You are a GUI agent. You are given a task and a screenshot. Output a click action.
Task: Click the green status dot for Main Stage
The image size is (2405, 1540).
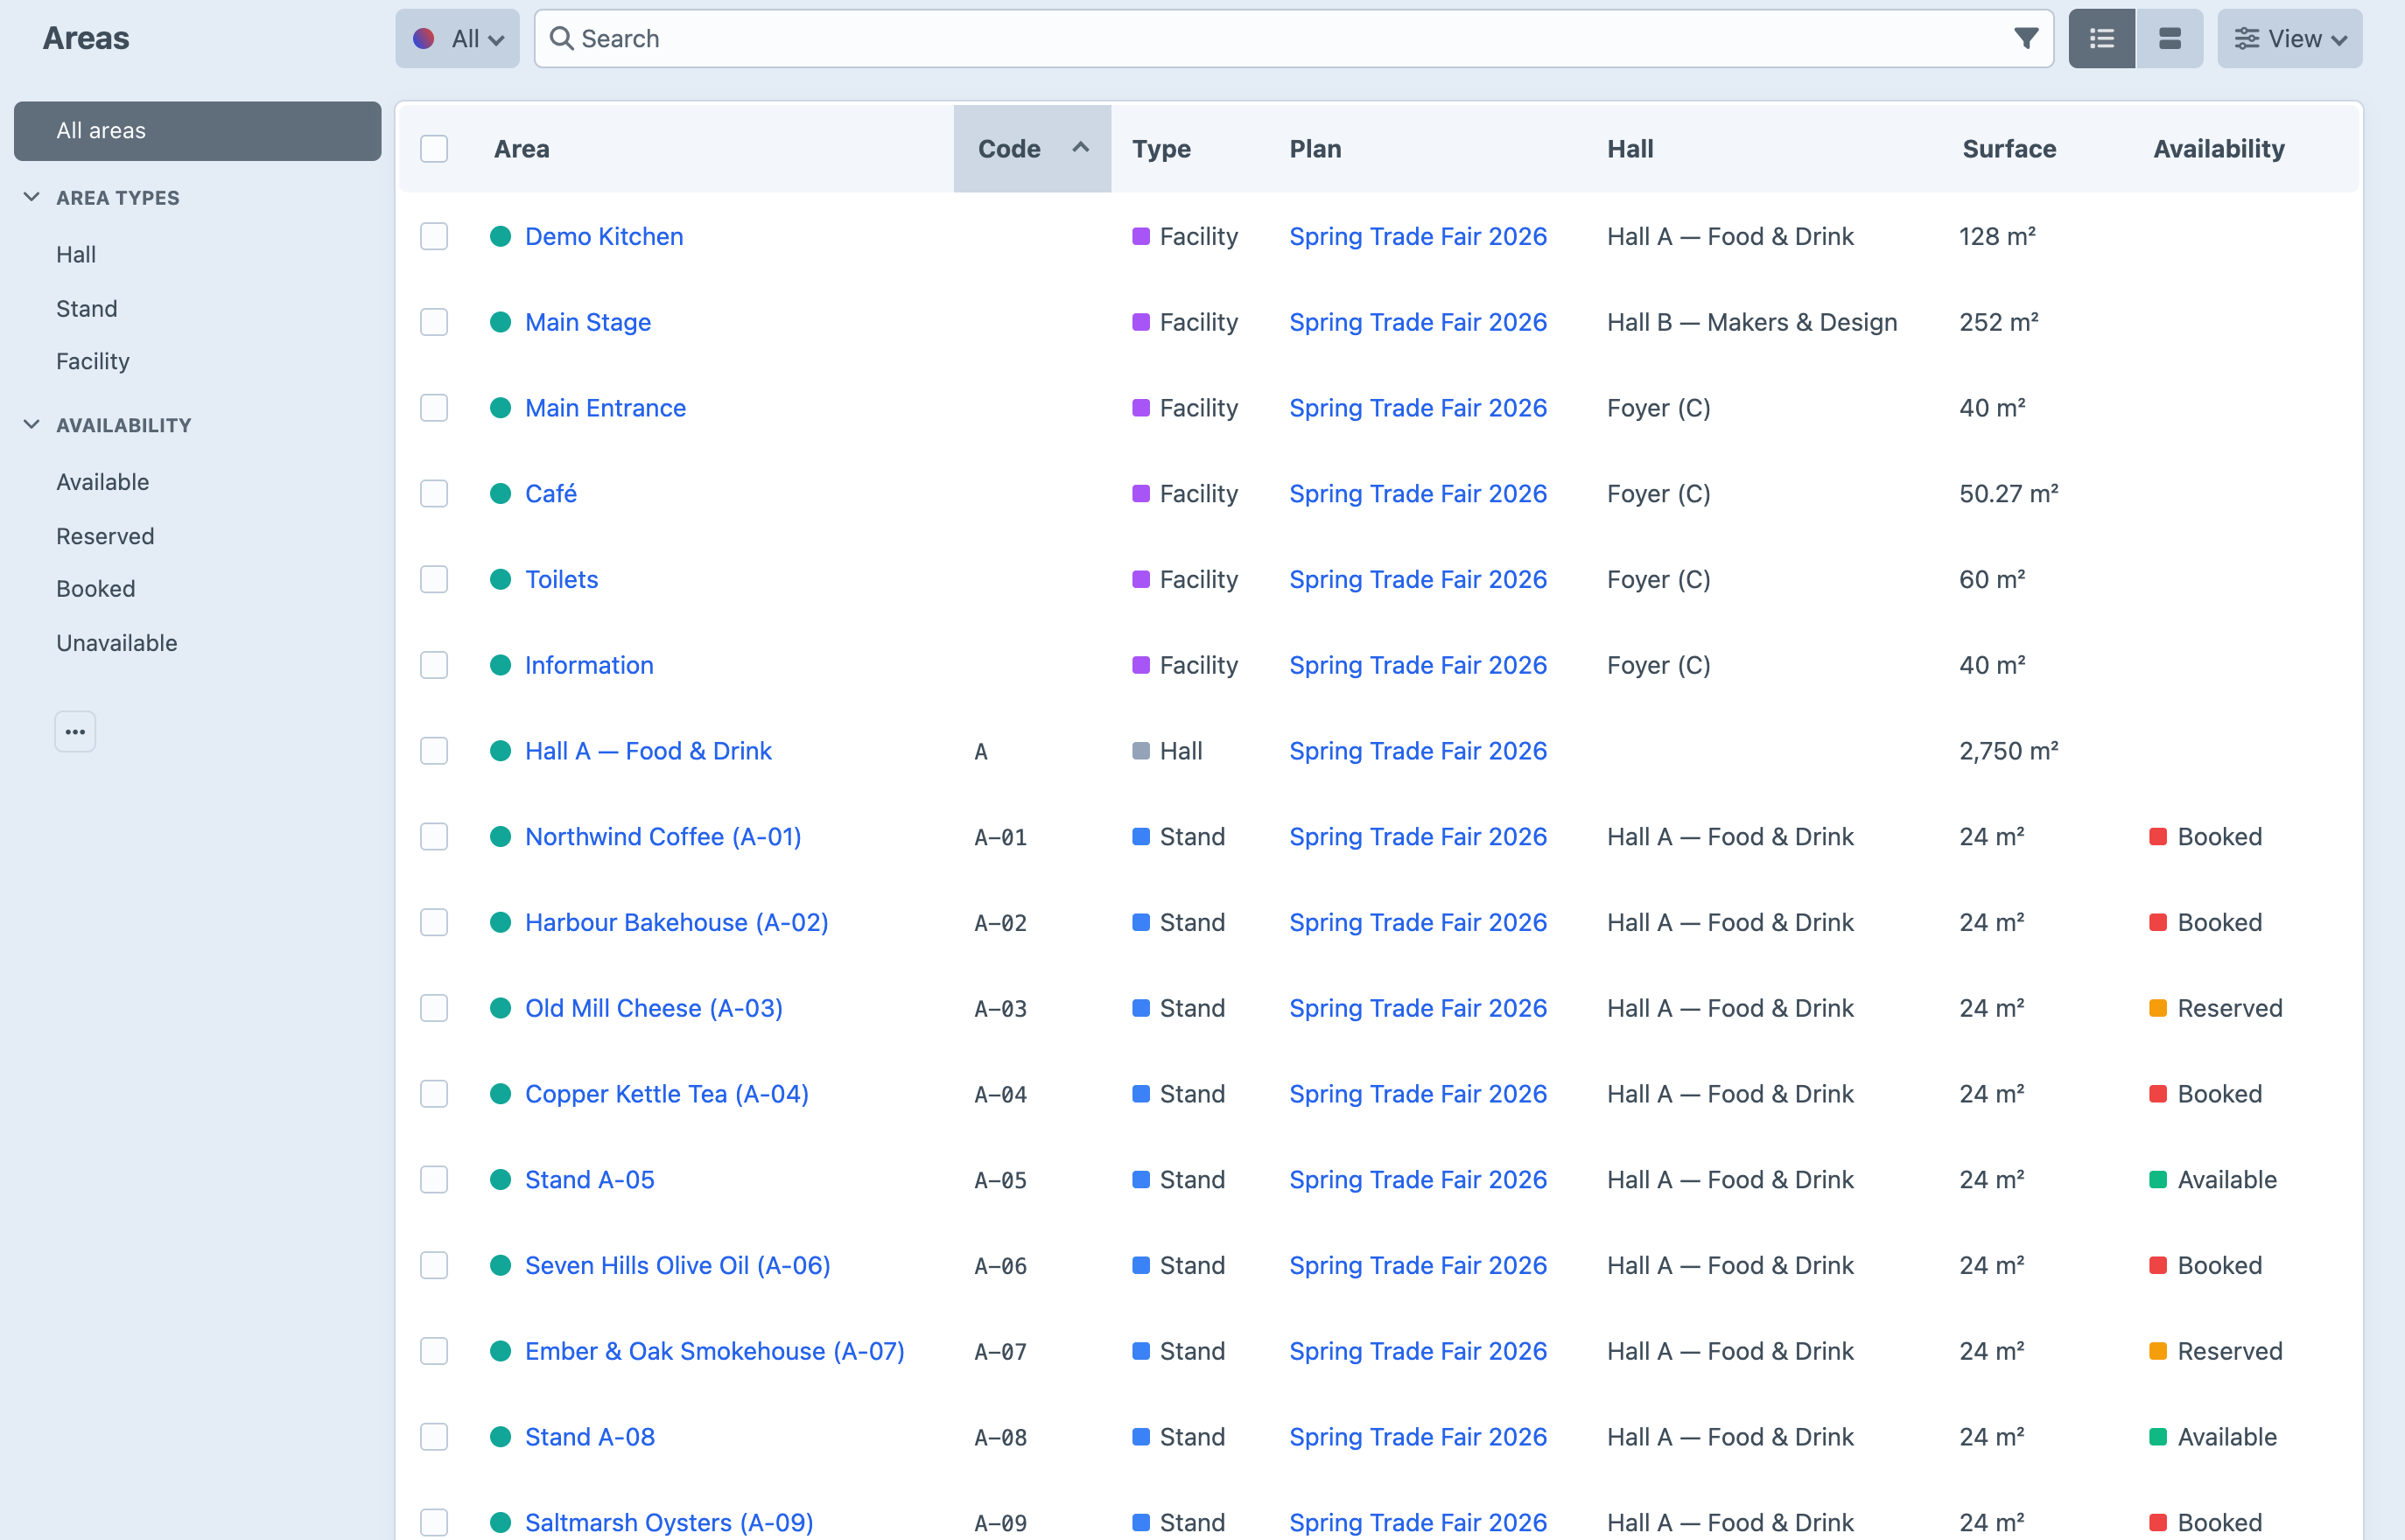pos(501,323)
